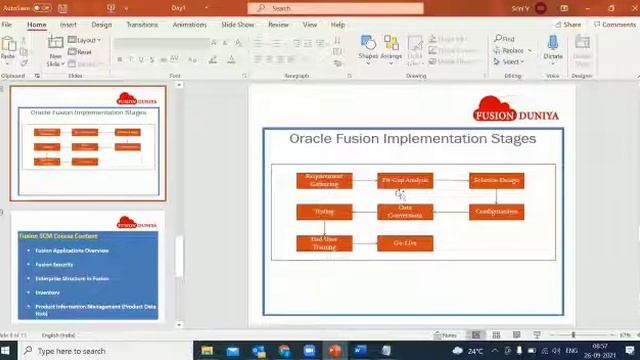The height and width of the screenshot is (360, 640).
Task: Click the Search box in title bar
Action: (336, 8)
